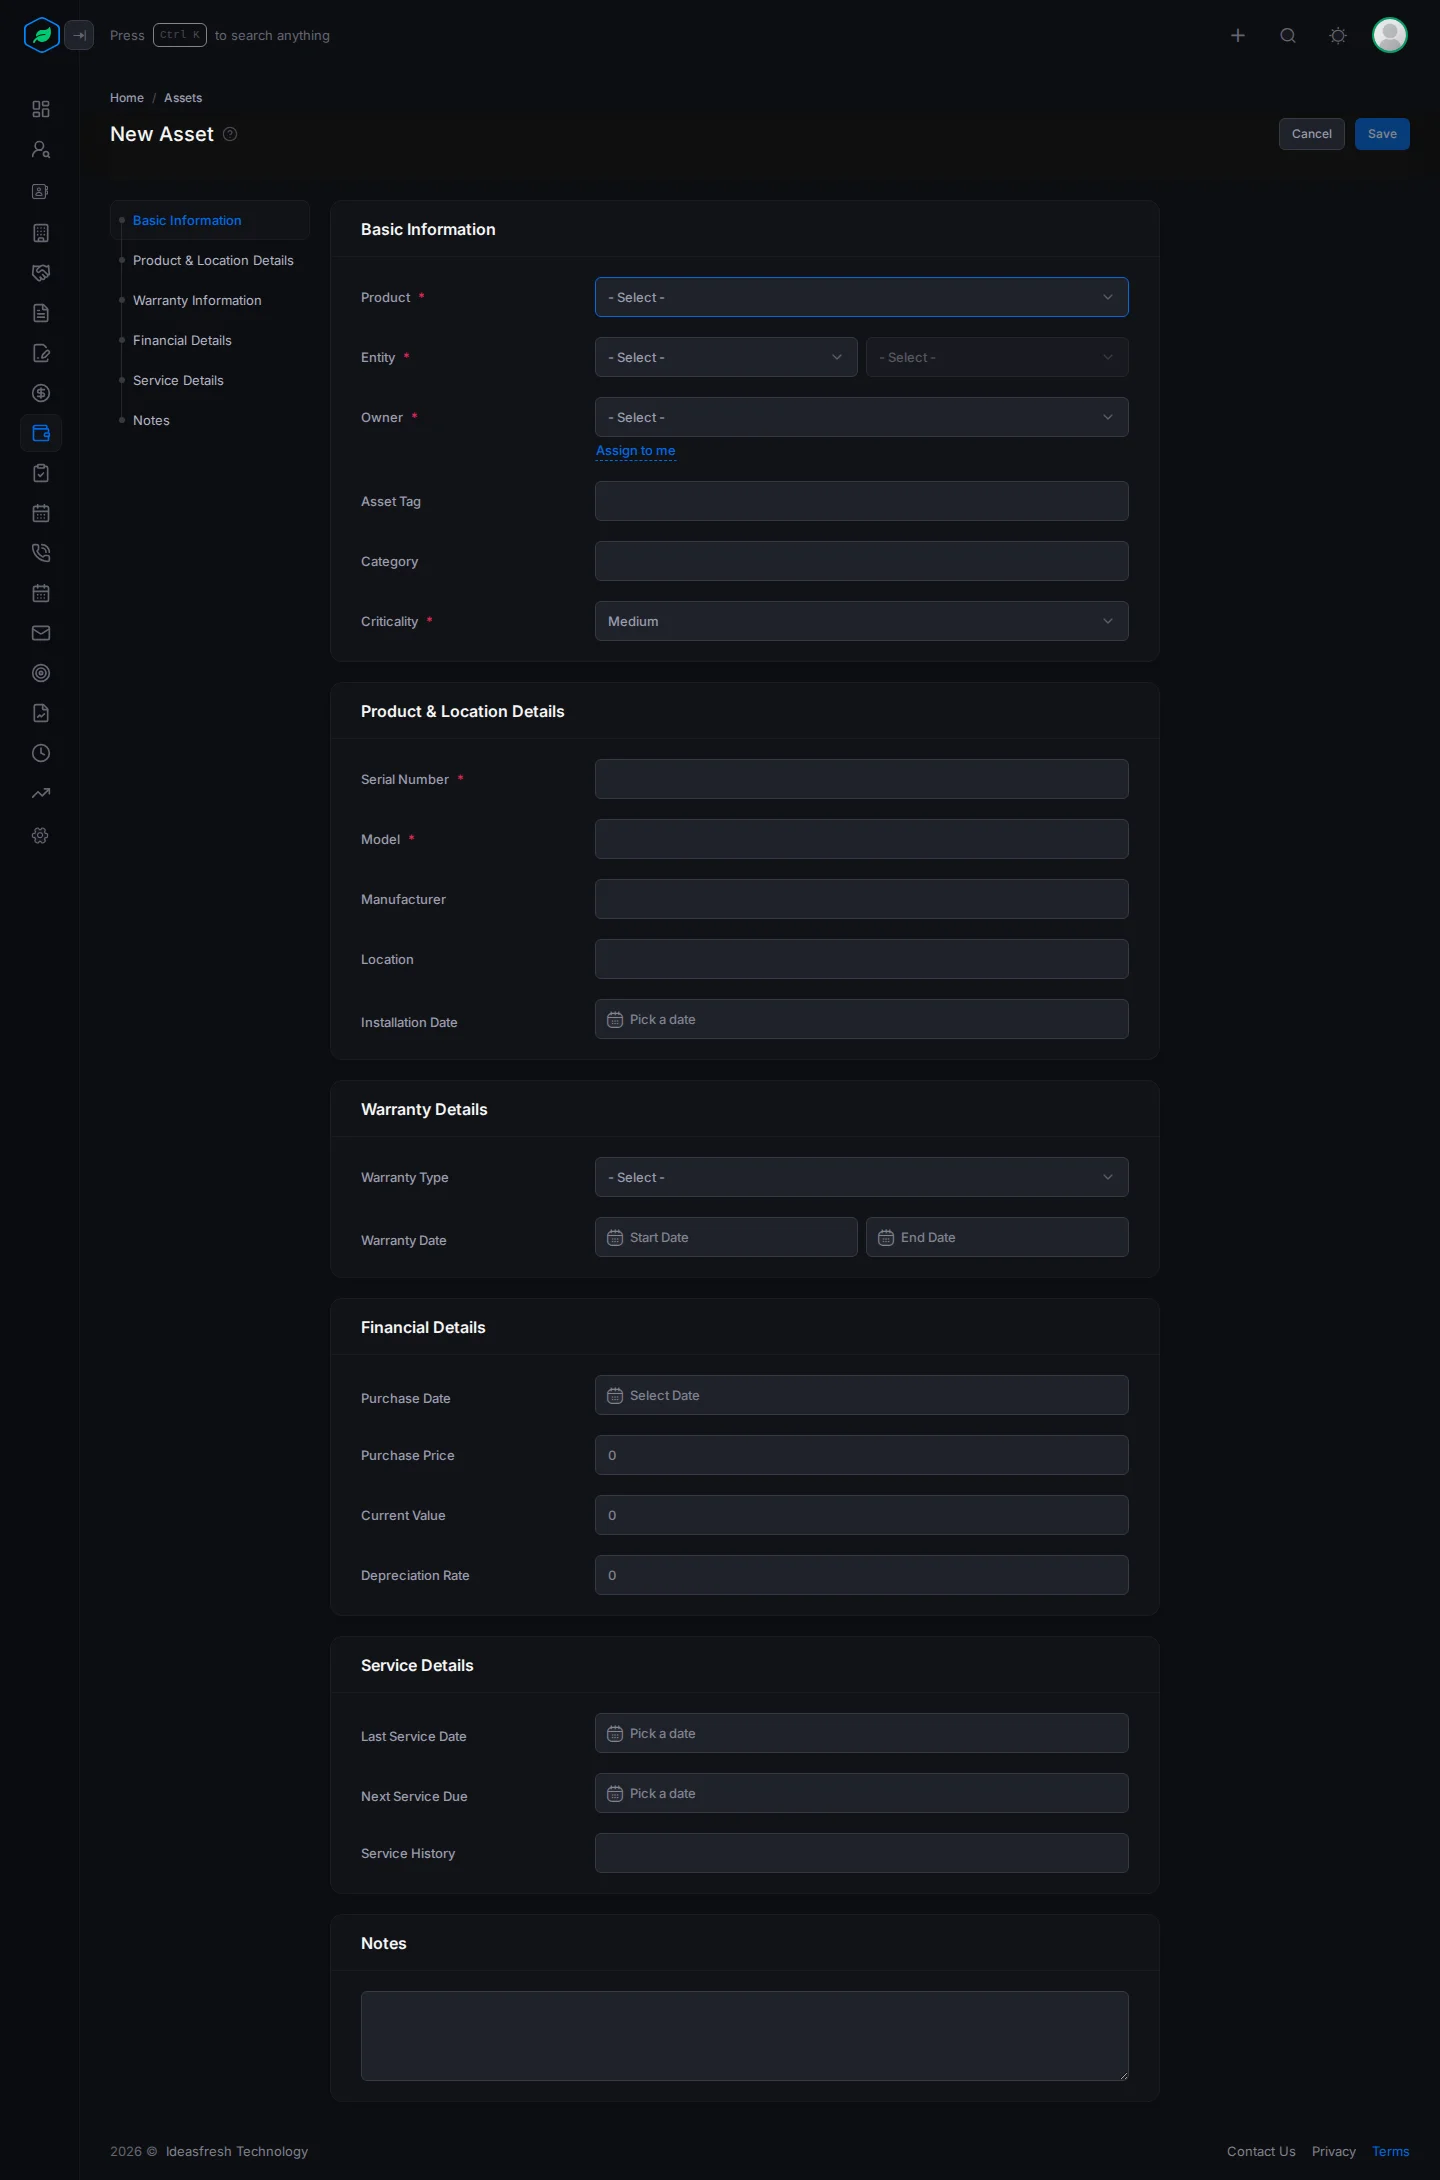Open the settings gear icon in sidebar
Image resolution: width=1440 pixels, height=2180 pixels.
(41, 835)
